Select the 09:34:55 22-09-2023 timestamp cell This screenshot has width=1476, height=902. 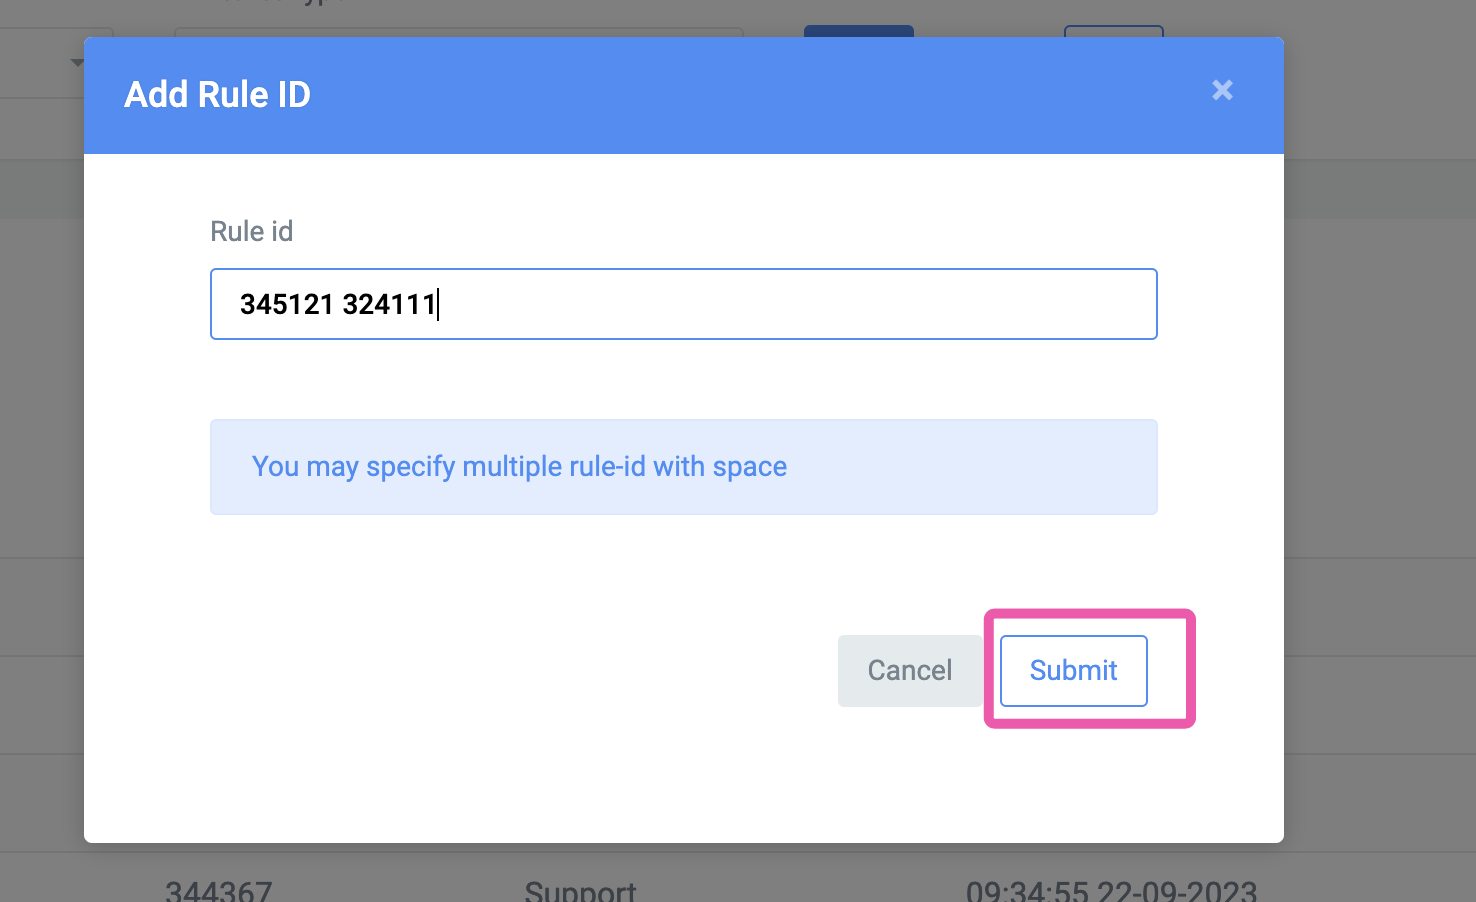1111,890
